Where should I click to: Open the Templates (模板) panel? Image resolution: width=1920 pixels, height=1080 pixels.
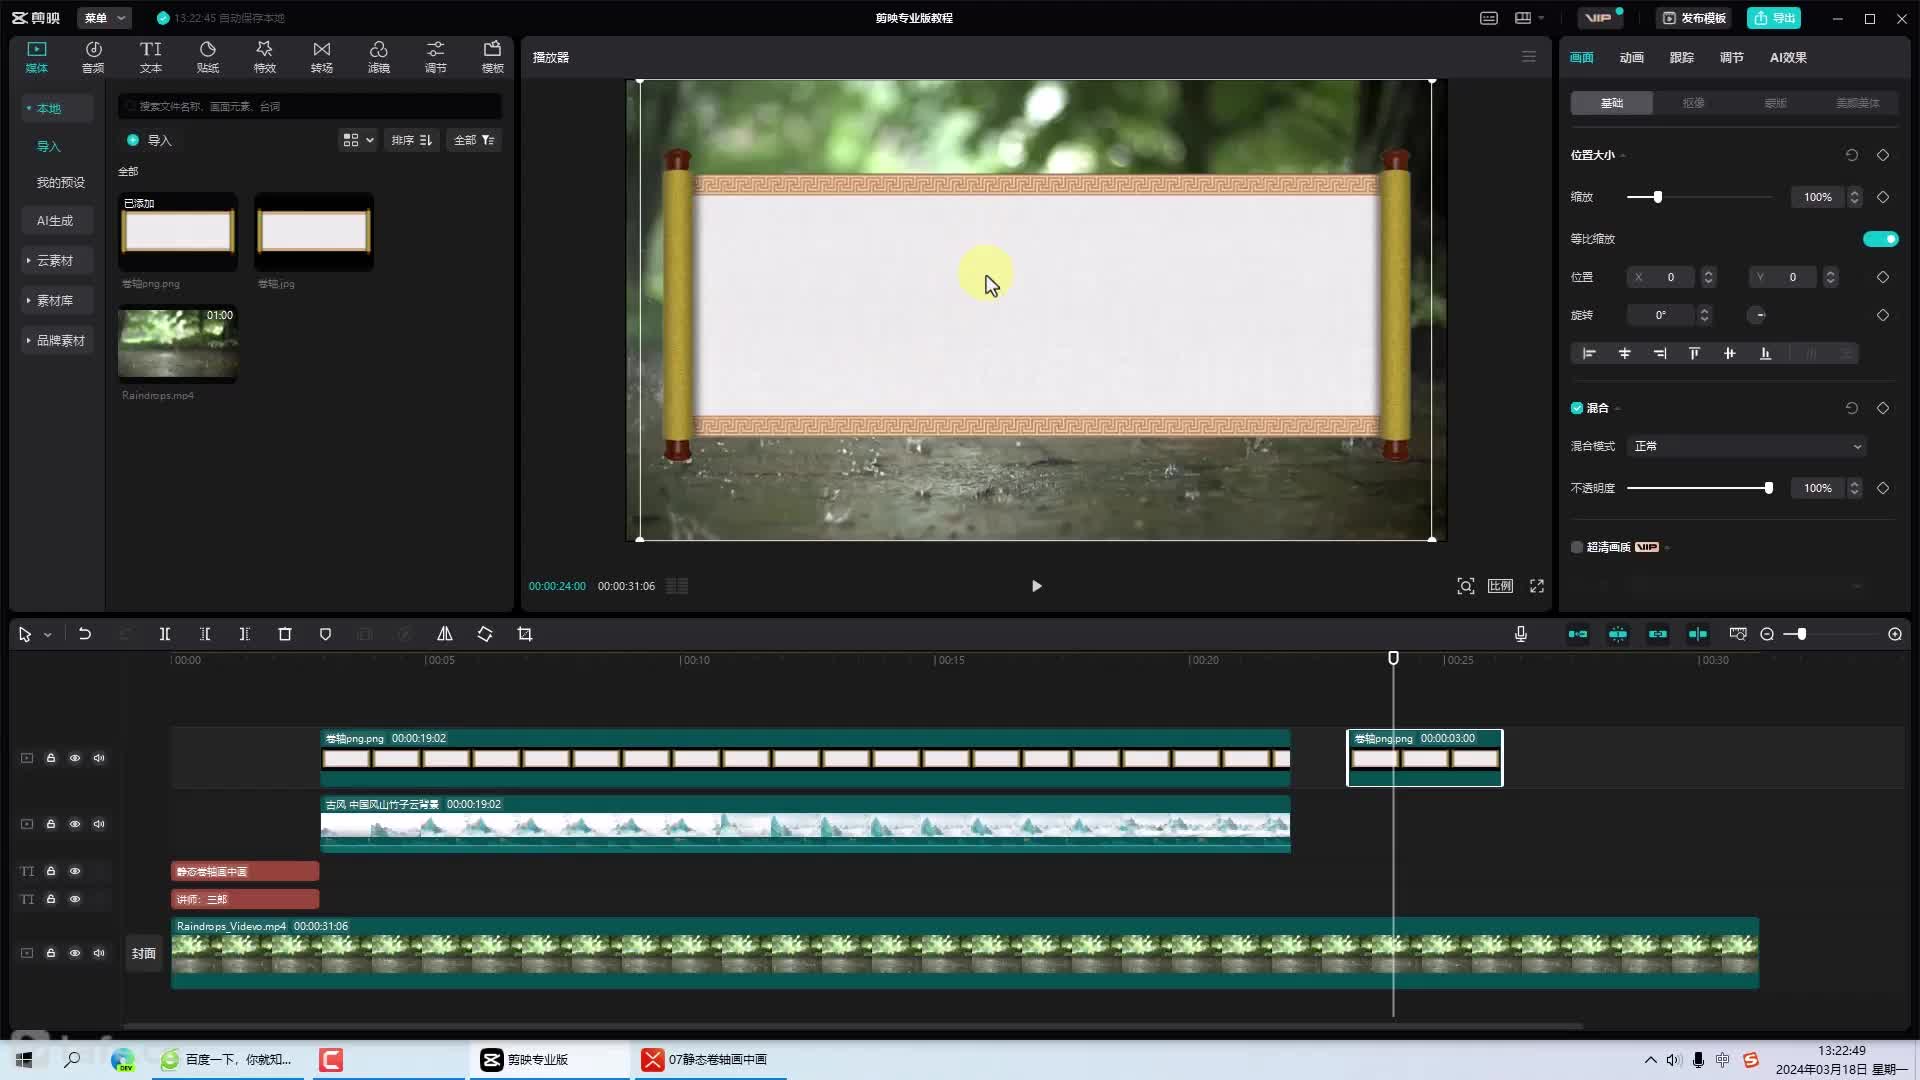pos(492,57)
